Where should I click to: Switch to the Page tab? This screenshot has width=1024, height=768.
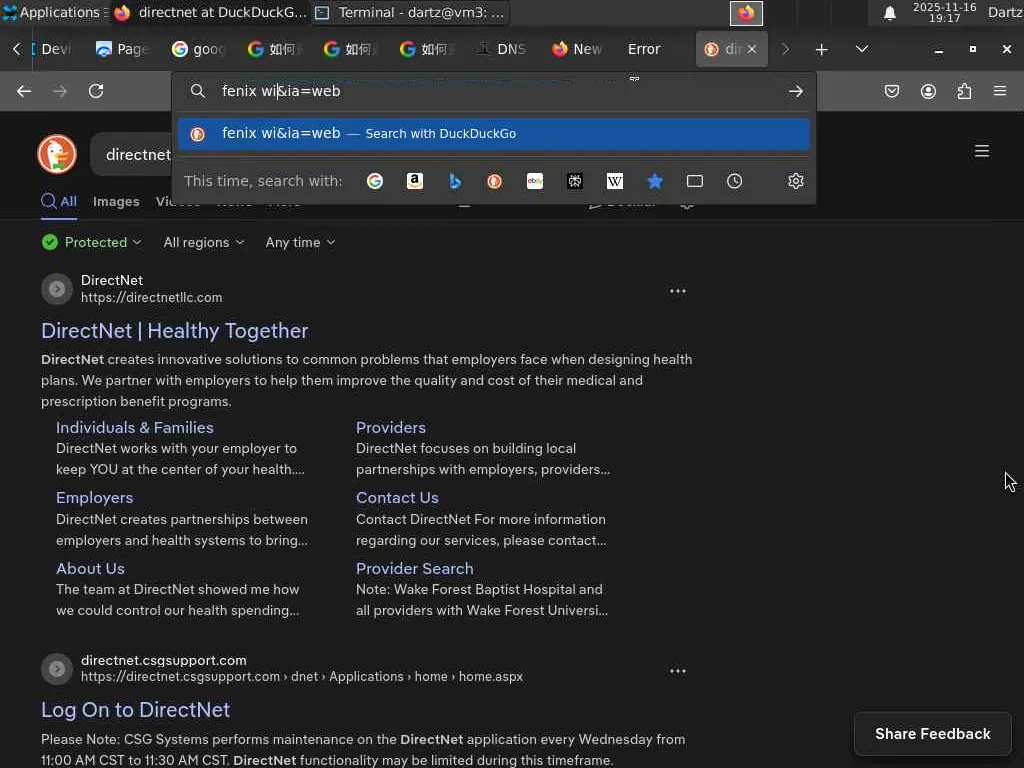pyautogui.click(x=122, y=49)
